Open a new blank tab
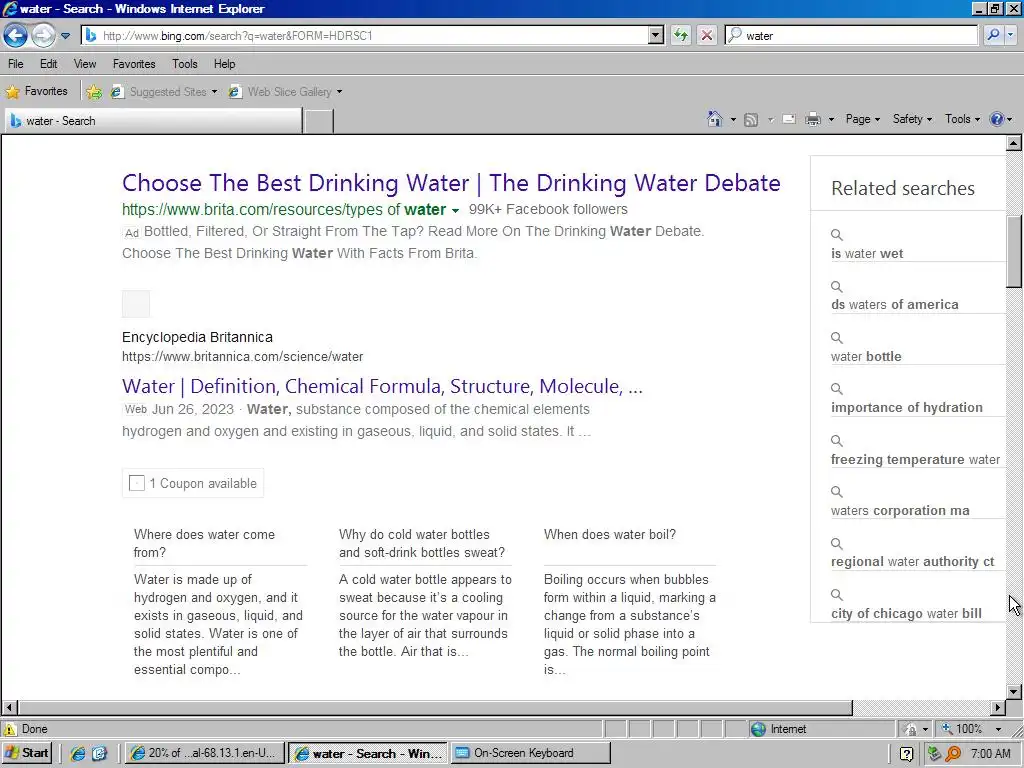1024x768 pixels. pyautogui.click(x=319, y=121)
